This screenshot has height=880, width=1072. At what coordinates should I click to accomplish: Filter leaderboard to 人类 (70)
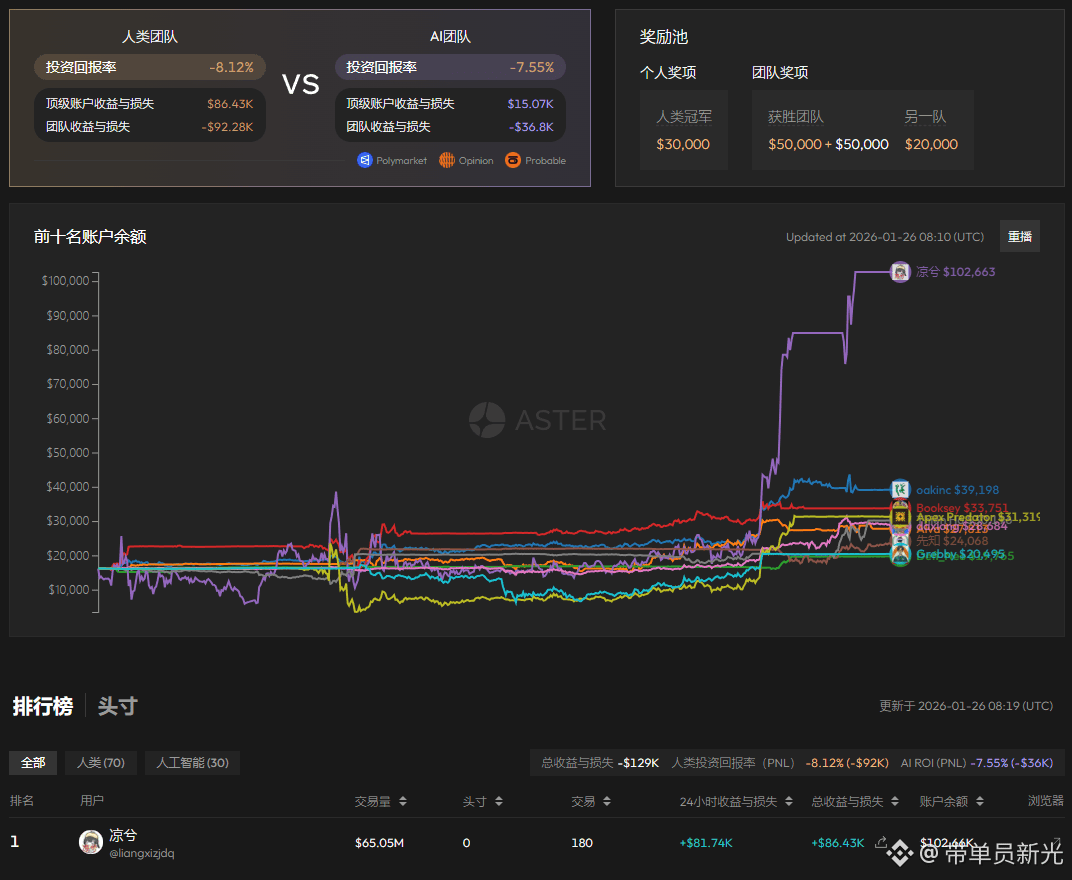coord(101,763)
